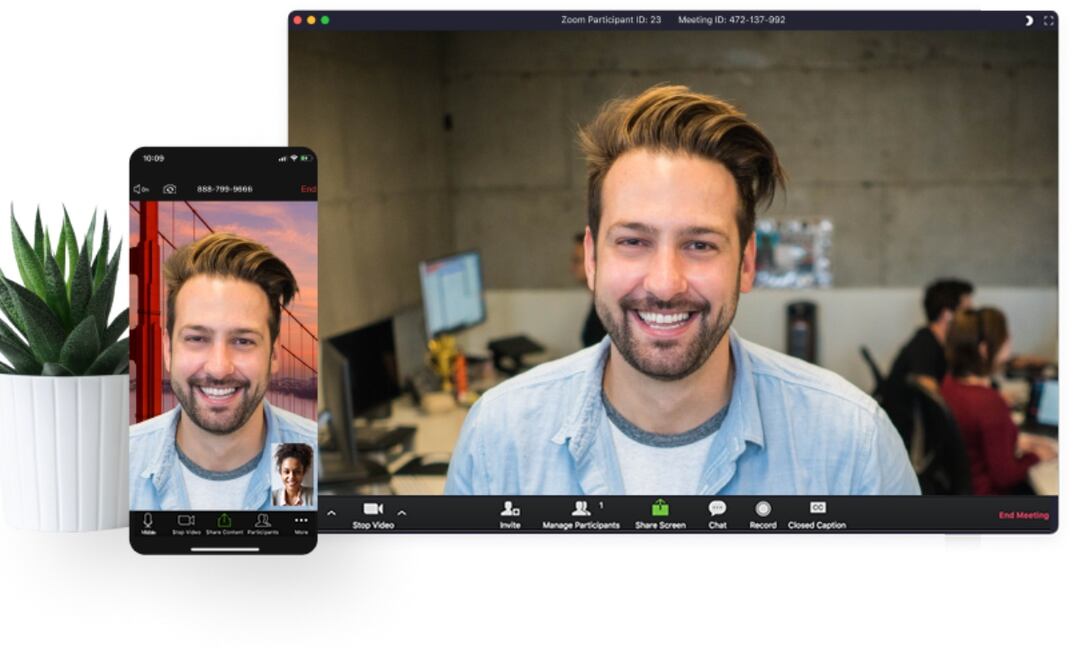Select the Stop Video camera icon
This screenshot has width=1081, height=666.
[370, 508]
